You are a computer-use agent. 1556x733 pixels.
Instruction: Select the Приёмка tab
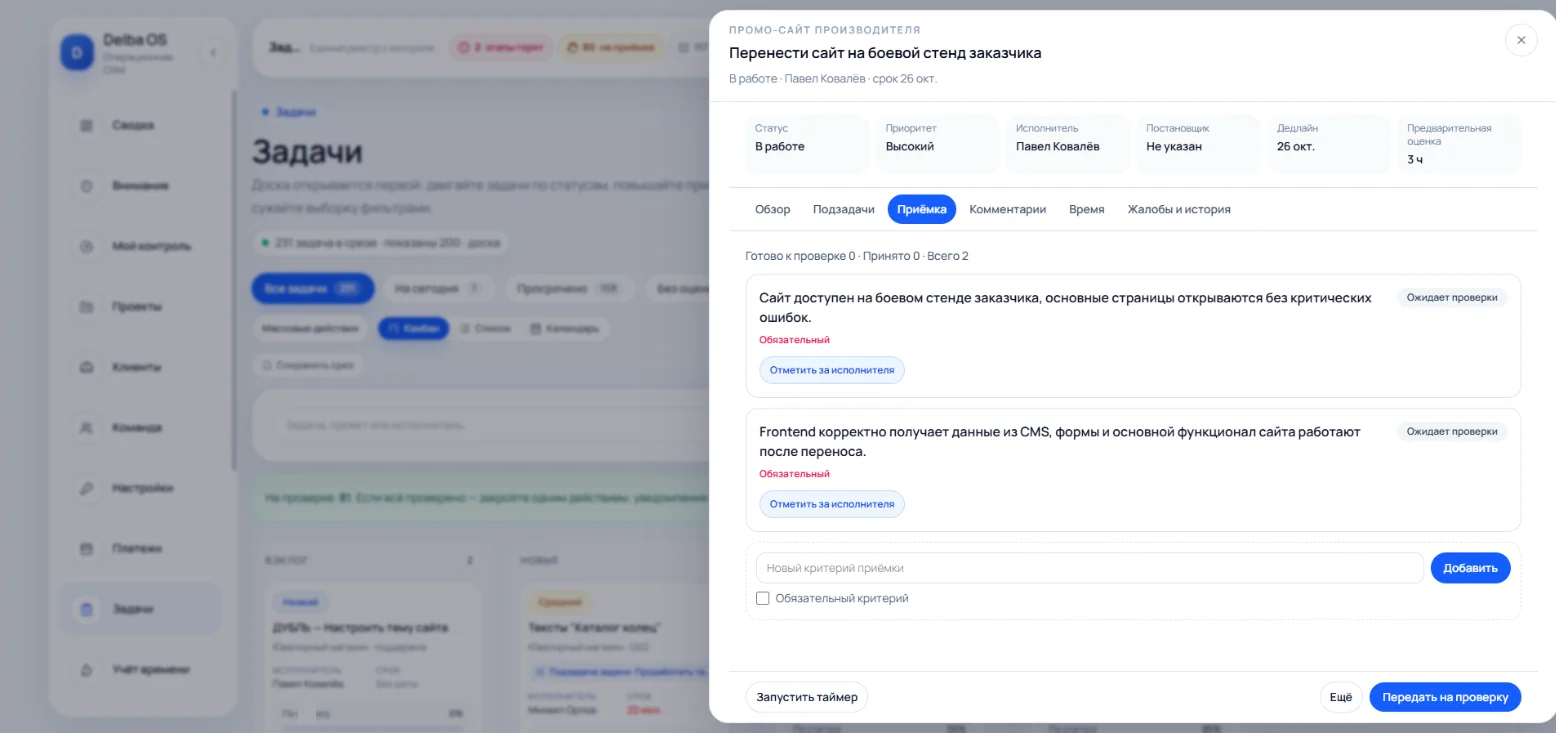click(x=922, y=209)
